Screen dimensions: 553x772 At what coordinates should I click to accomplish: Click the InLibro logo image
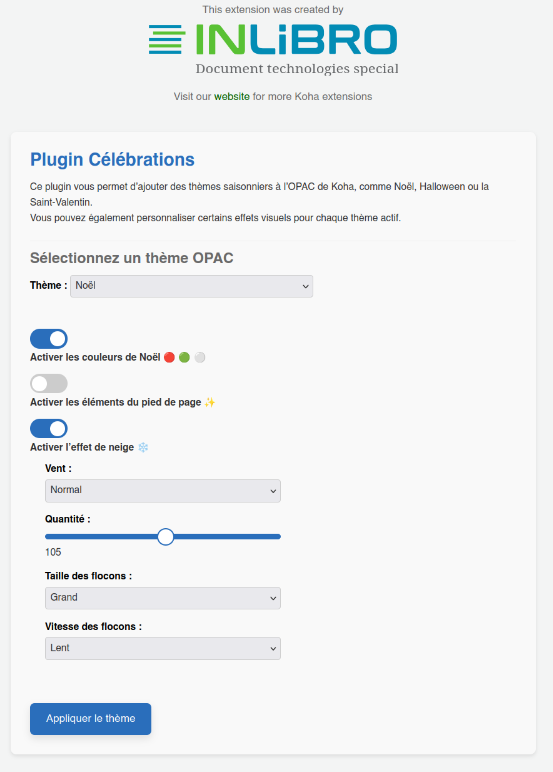[273, 48]
